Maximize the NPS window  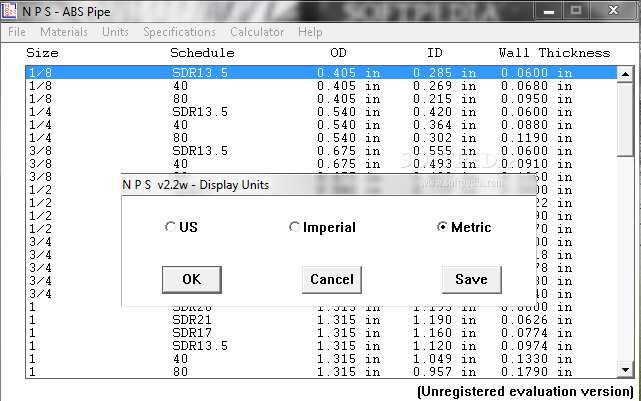click(576, 10)
